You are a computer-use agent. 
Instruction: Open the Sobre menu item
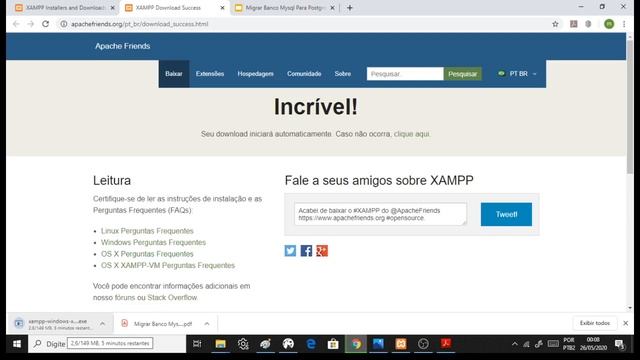pyautogui.click(x=343, y=74)
